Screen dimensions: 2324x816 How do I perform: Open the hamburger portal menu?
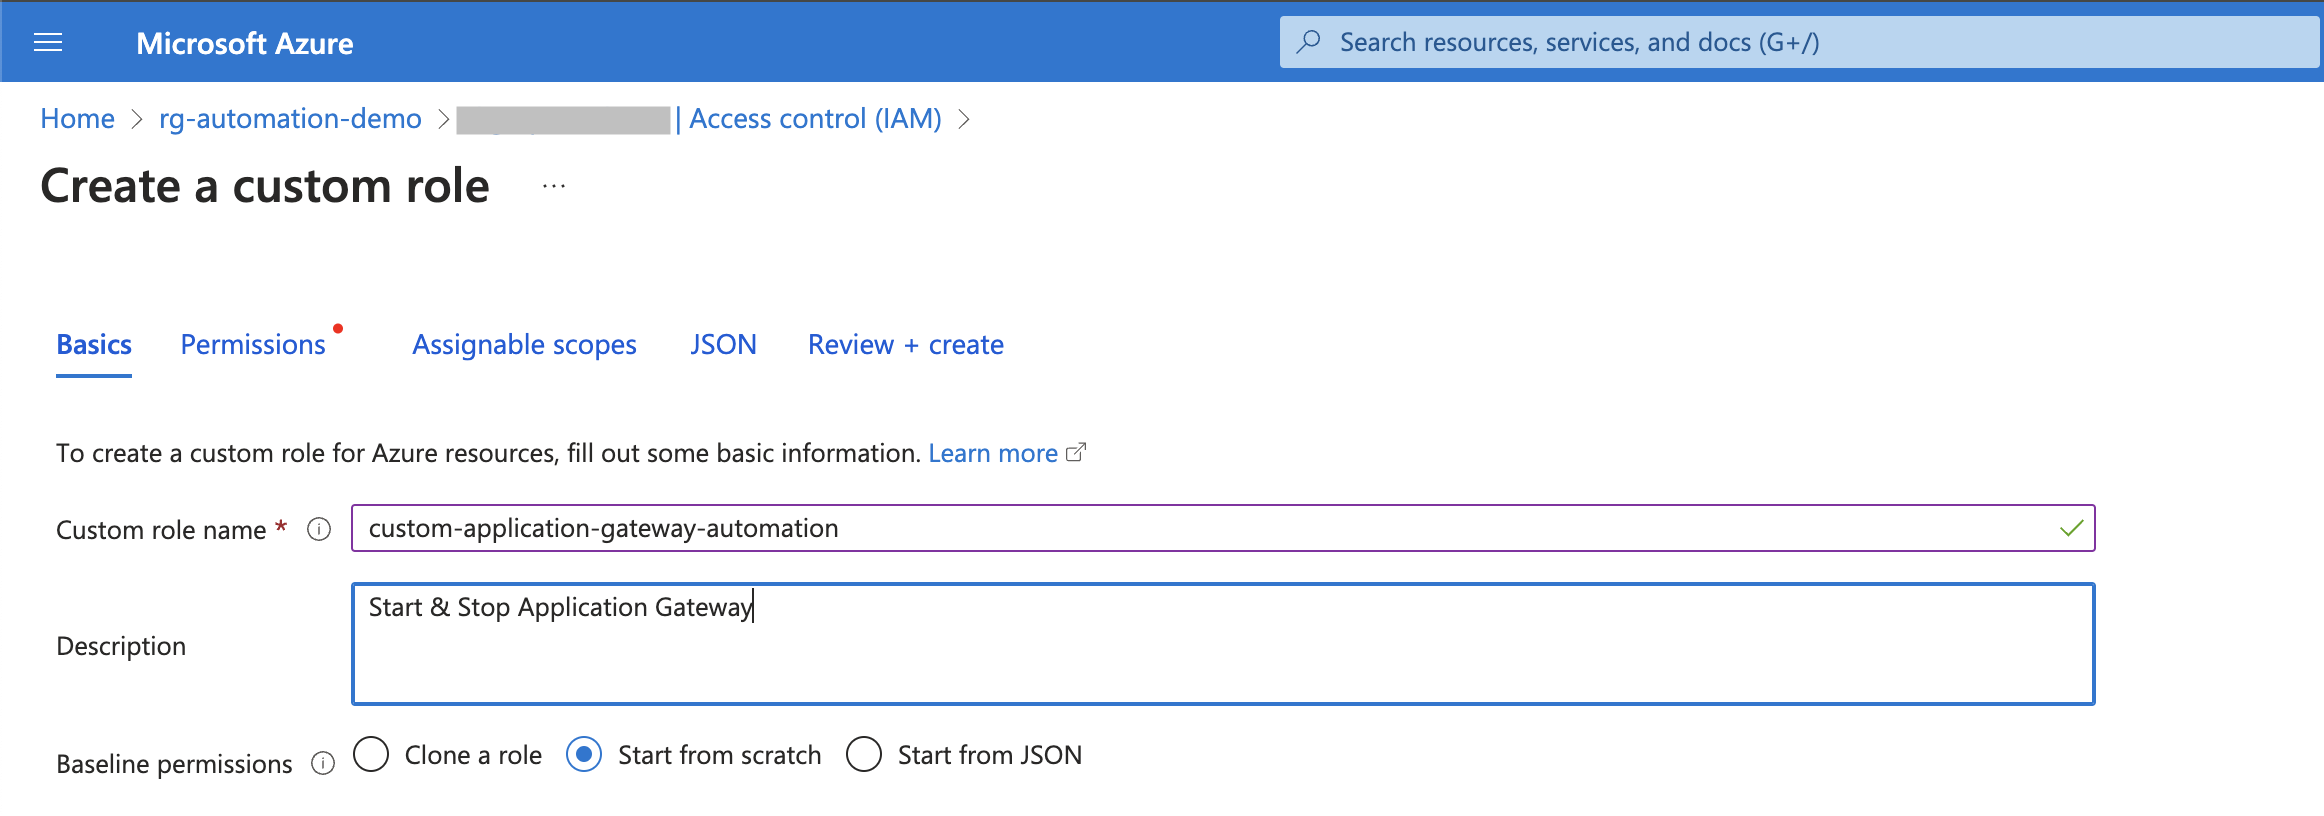click(x=48, y=42)
